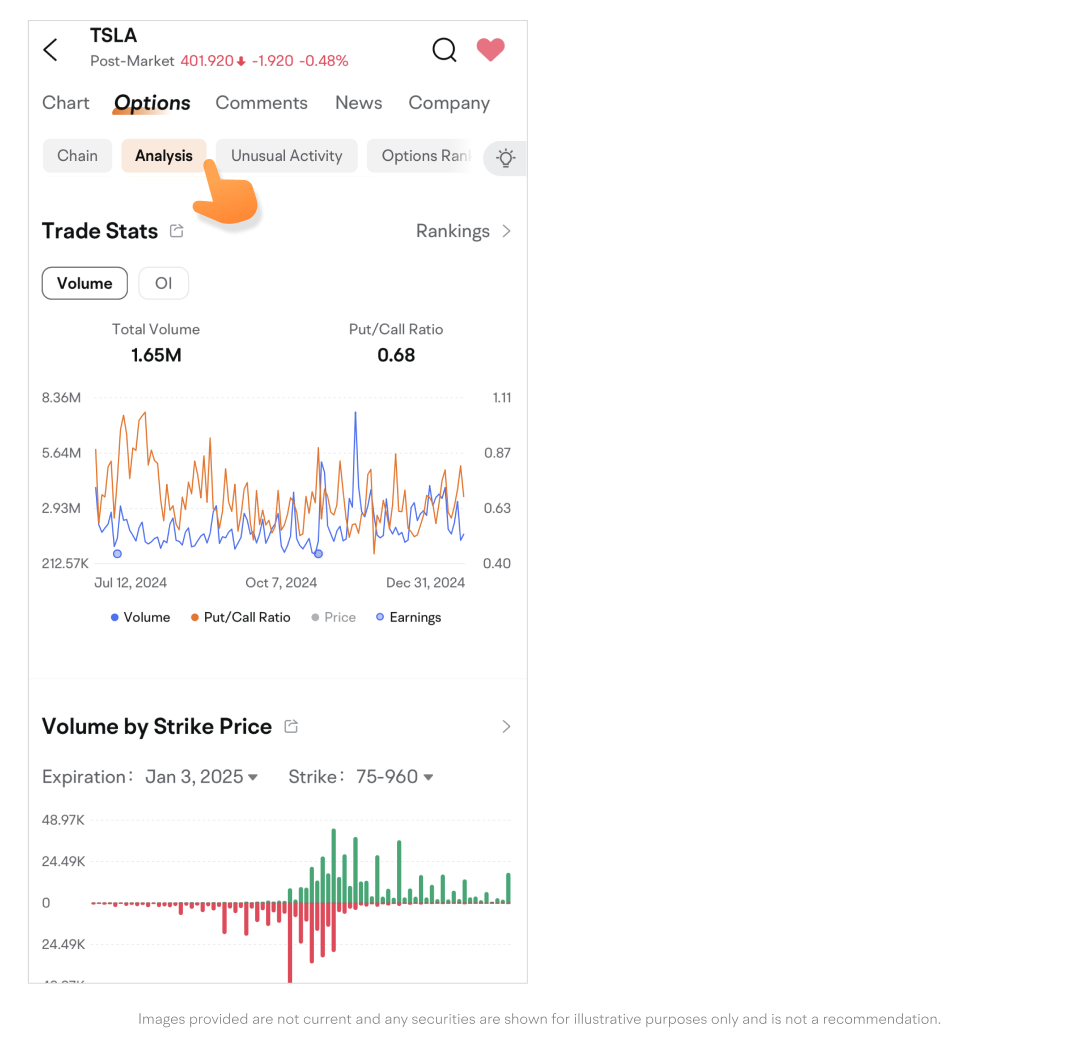This screenshot has width=1080, height=1049.
Task: Switch to the Chart tab
Action: 66,103
